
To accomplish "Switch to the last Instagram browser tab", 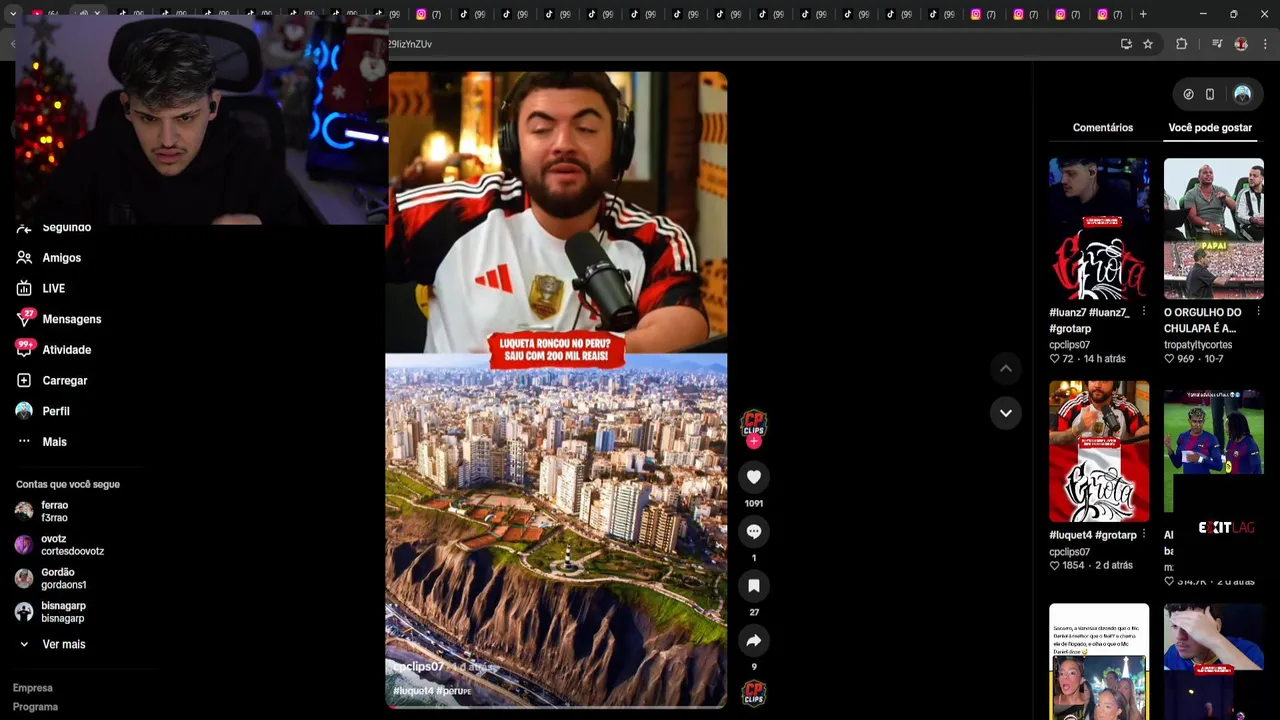I will click(x=1109, y=14).
